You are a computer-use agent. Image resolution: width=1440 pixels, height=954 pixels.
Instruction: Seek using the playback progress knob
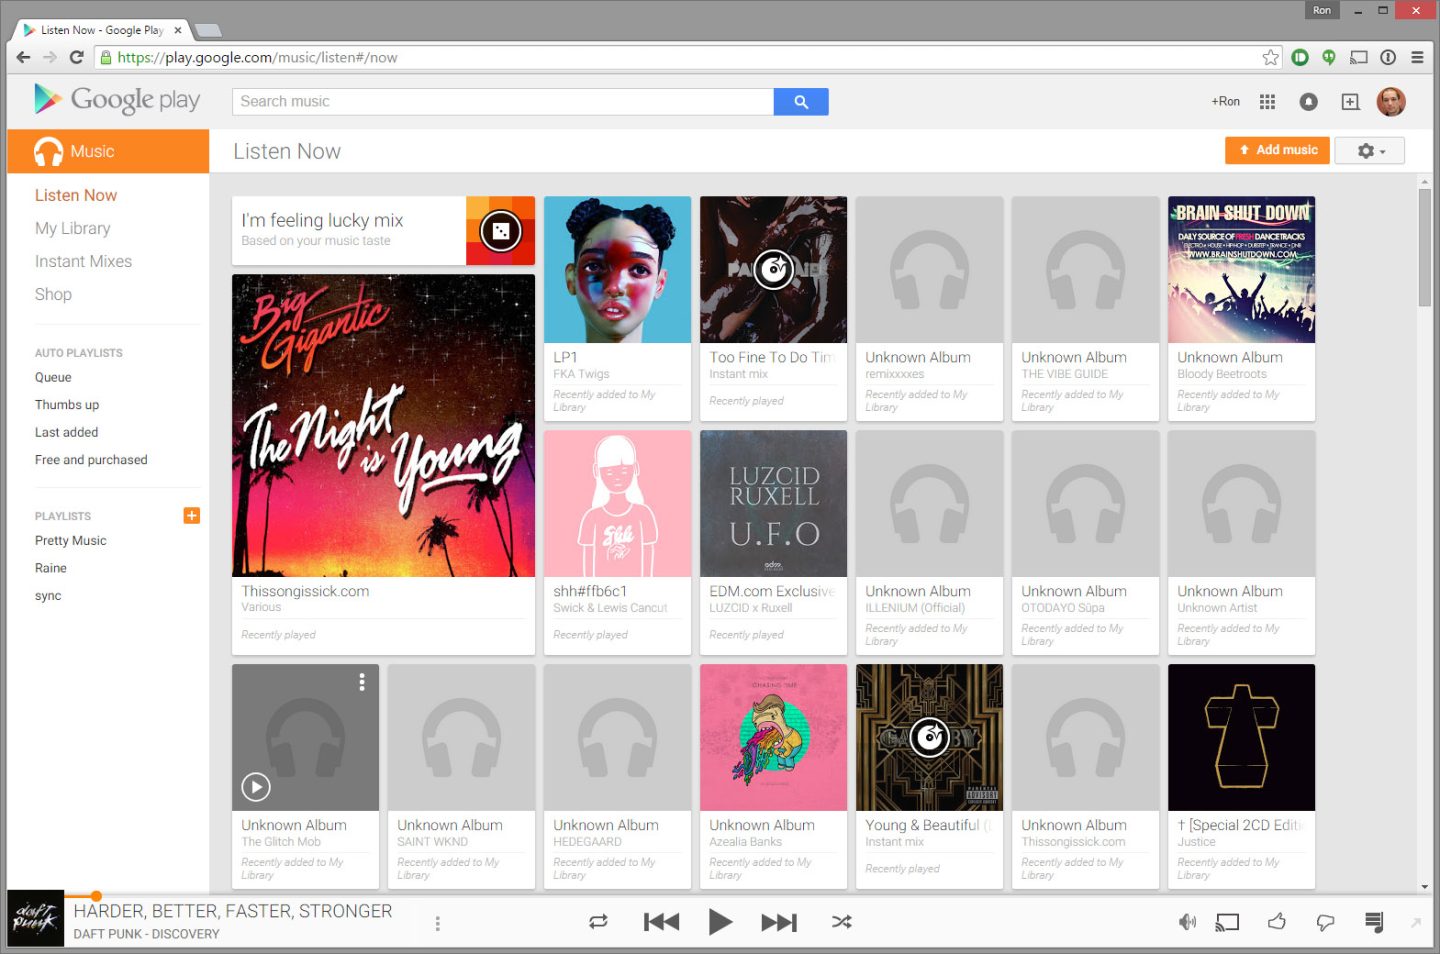(96, 896)
